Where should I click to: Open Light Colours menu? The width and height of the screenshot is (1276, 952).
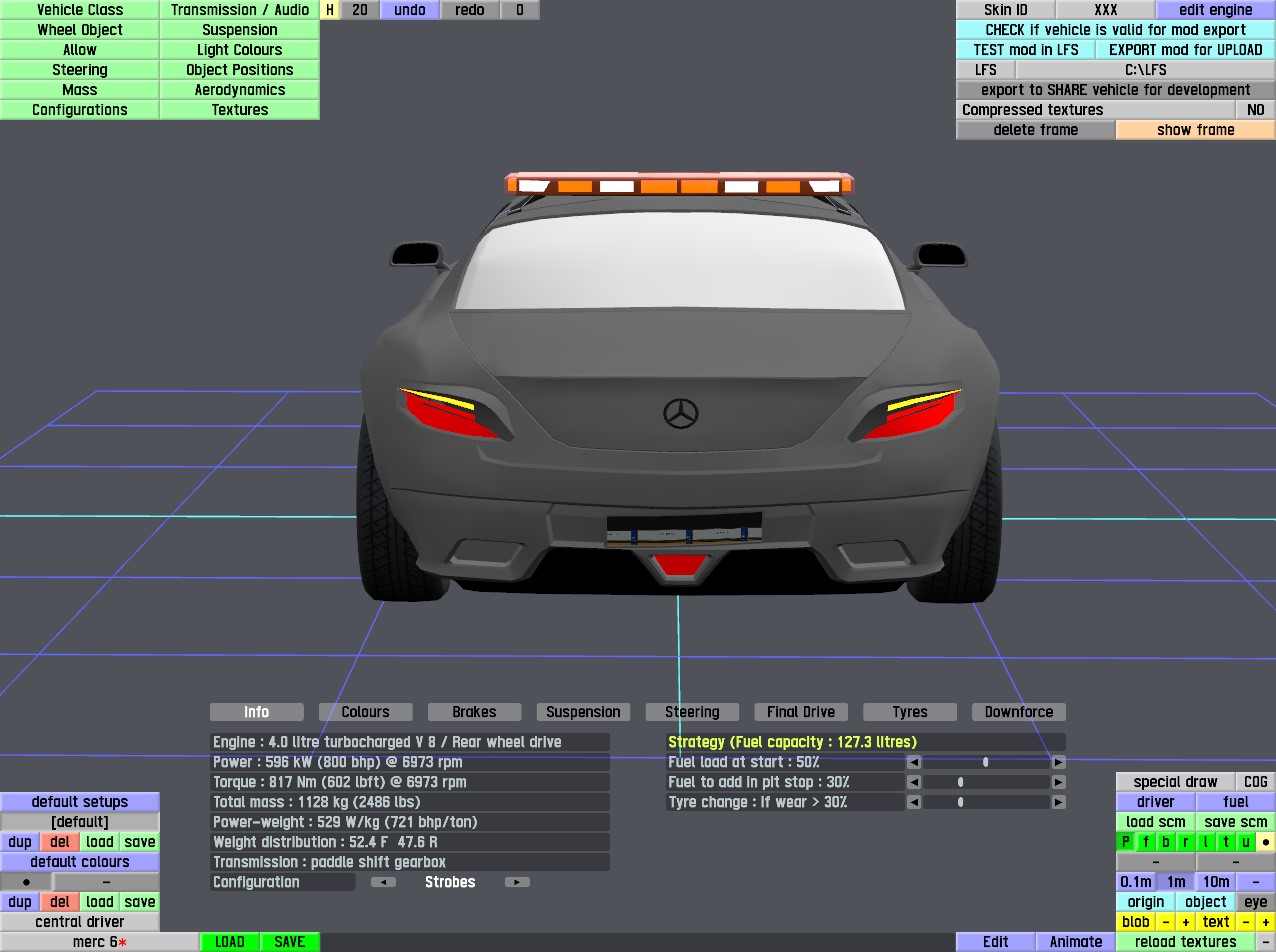240,50
